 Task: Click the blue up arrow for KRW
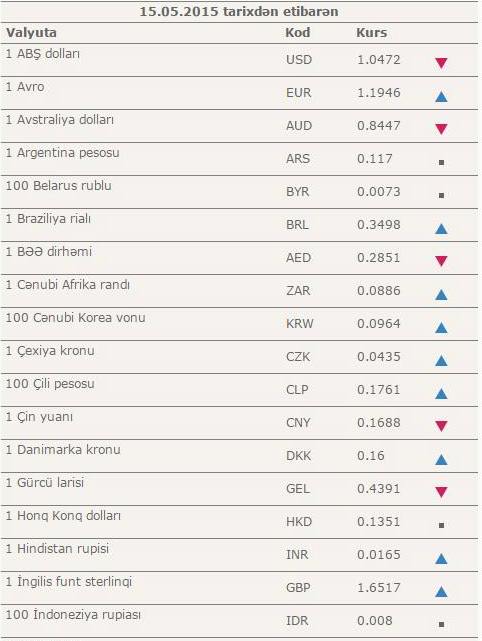point(441,327)
